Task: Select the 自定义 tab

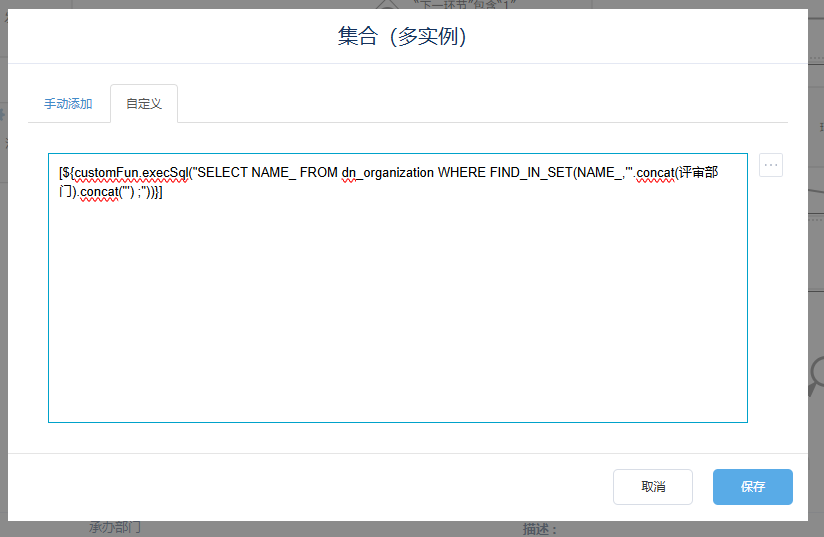Action: pos(144,104)
